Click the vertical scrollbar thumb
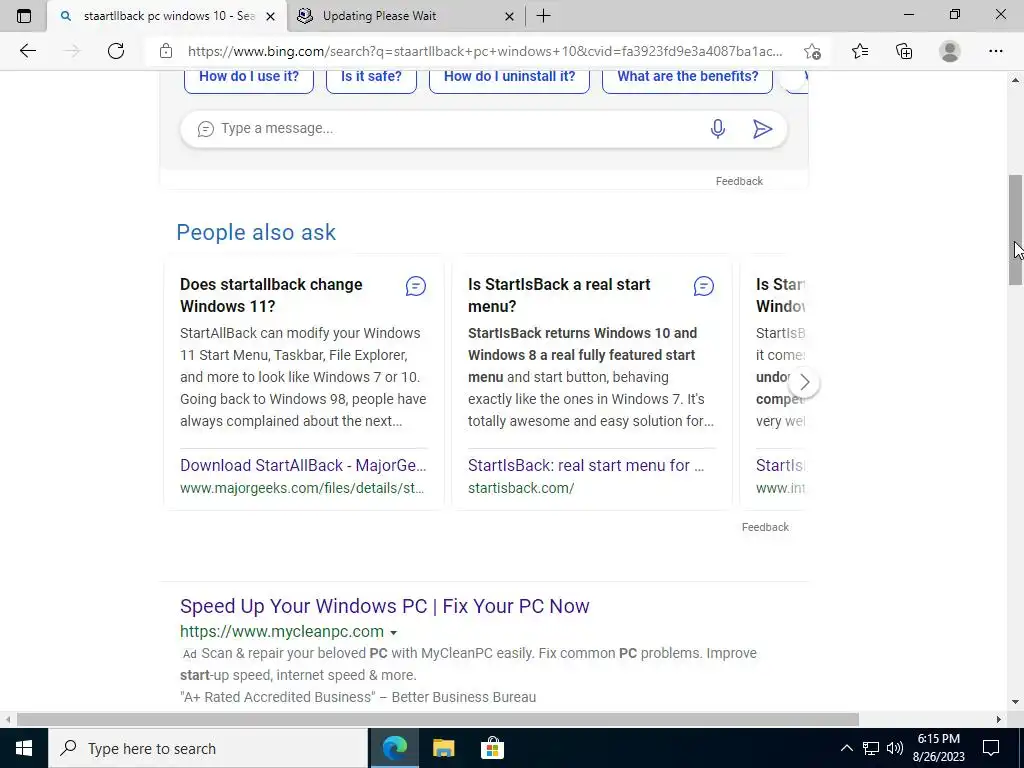The image size is (1024, 768). (1015, 230)
